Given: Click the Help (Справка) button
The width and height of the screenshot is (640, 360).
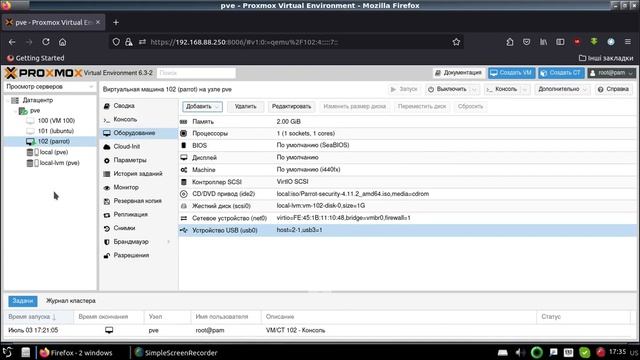Looking at the screenshot, I should point(613,89).
